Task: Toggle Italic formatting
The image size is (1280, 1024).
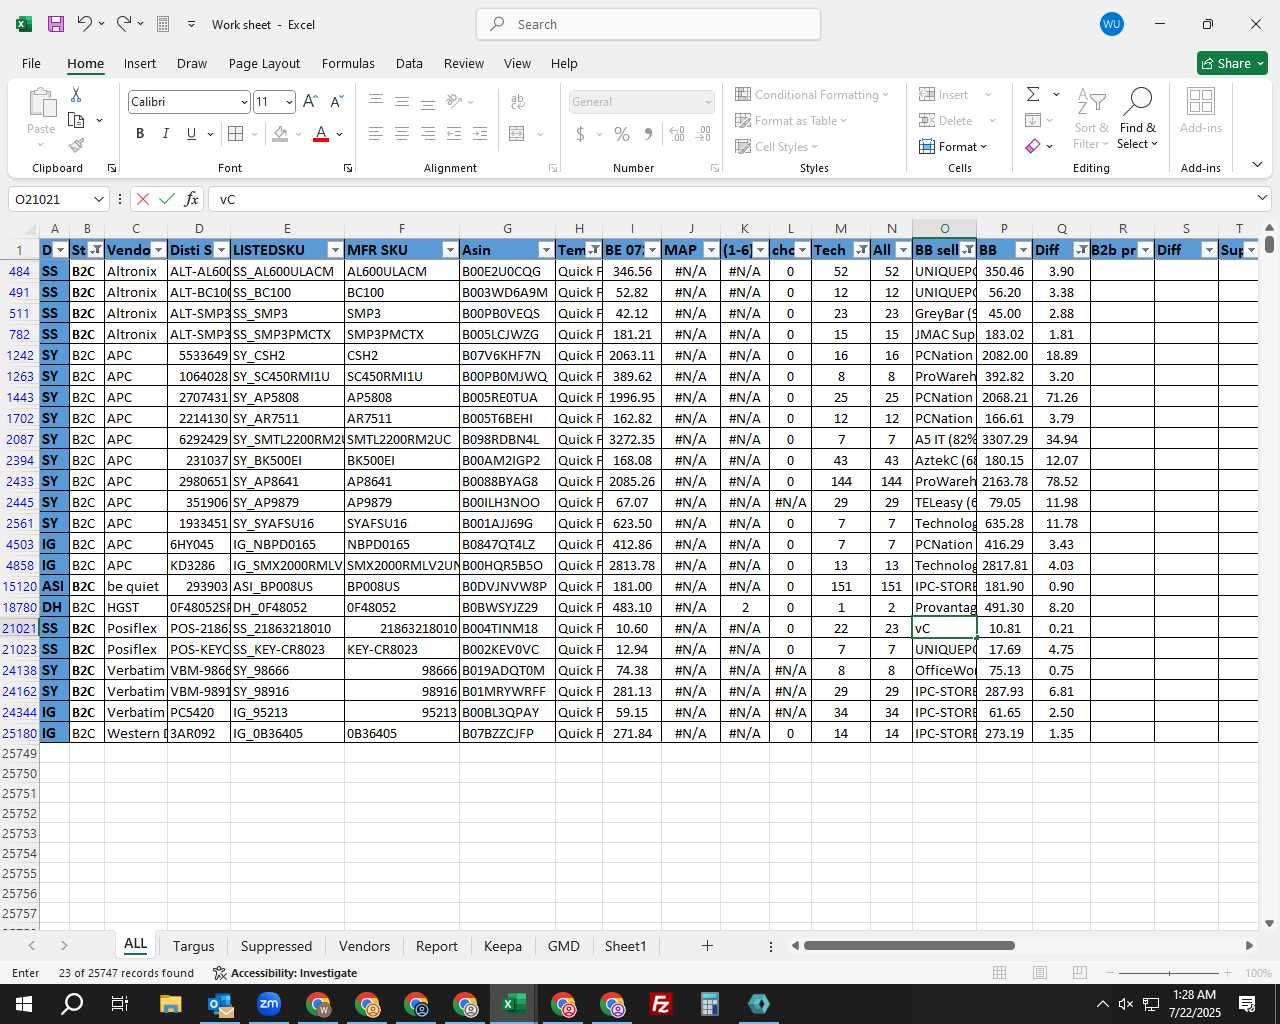Action: [x=165, y=133]
